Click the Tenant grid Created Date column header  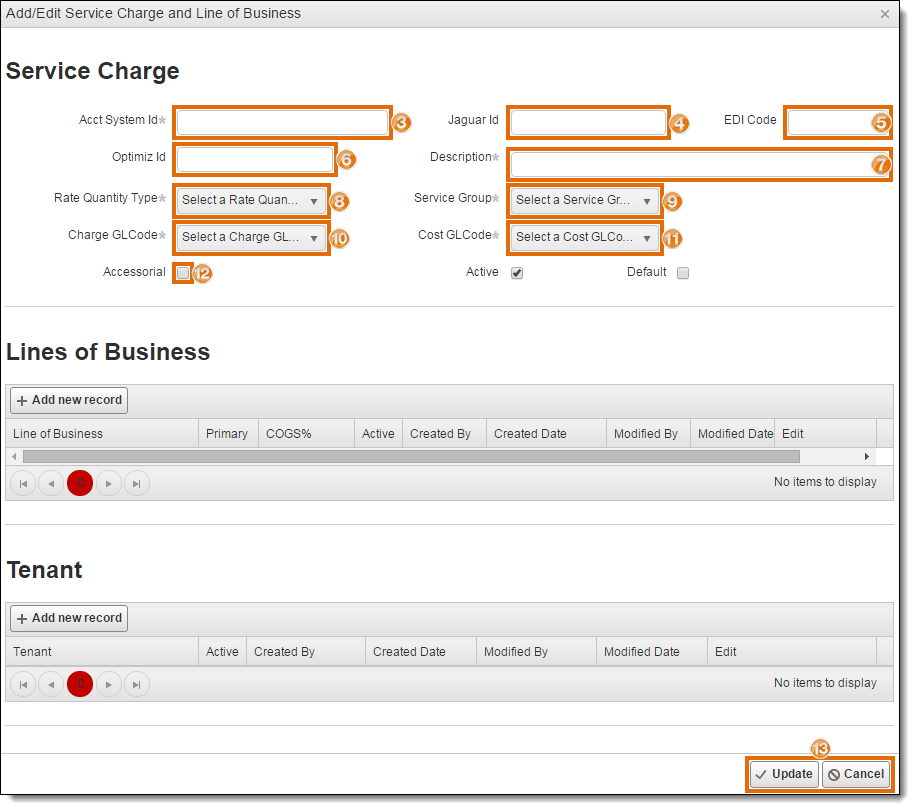click(409, 652)
